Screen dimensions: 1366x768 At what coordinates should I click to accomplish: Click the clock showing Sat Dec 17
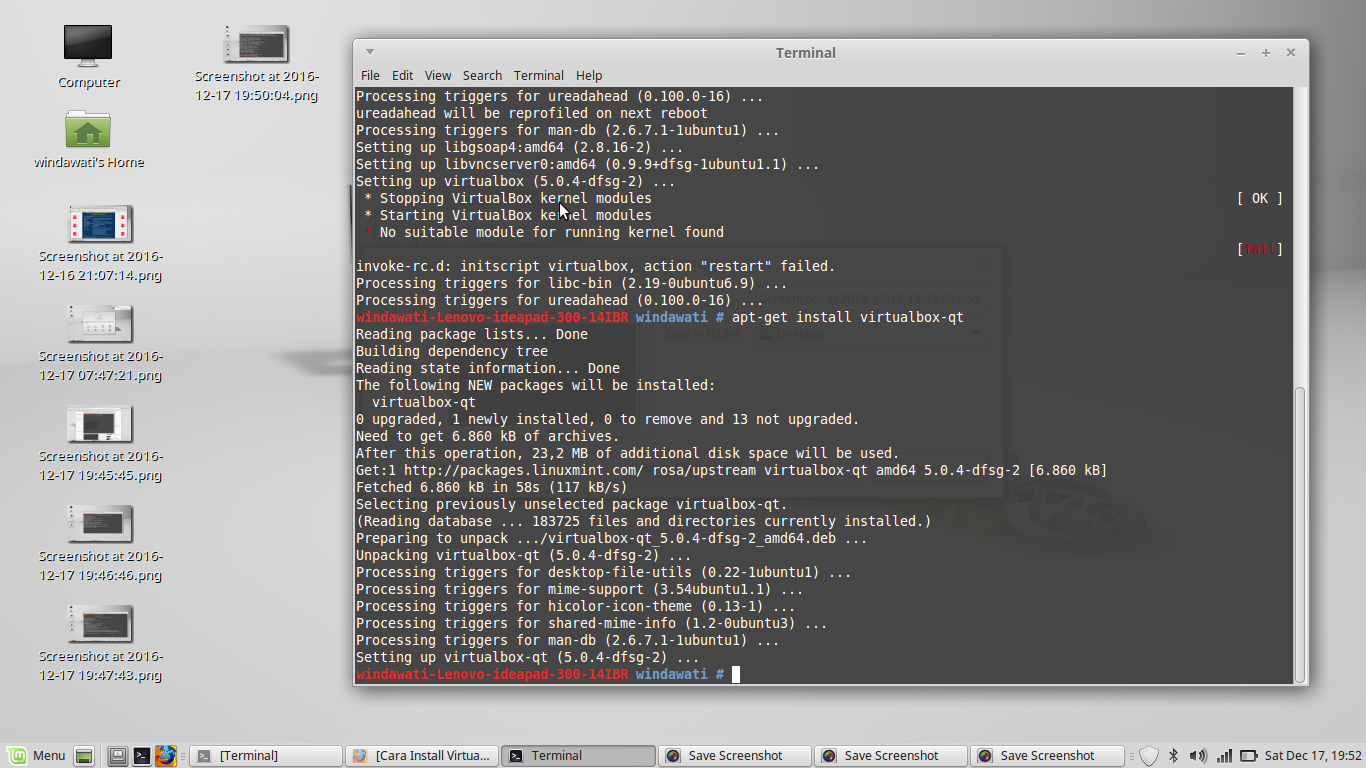click(1313, 755)
